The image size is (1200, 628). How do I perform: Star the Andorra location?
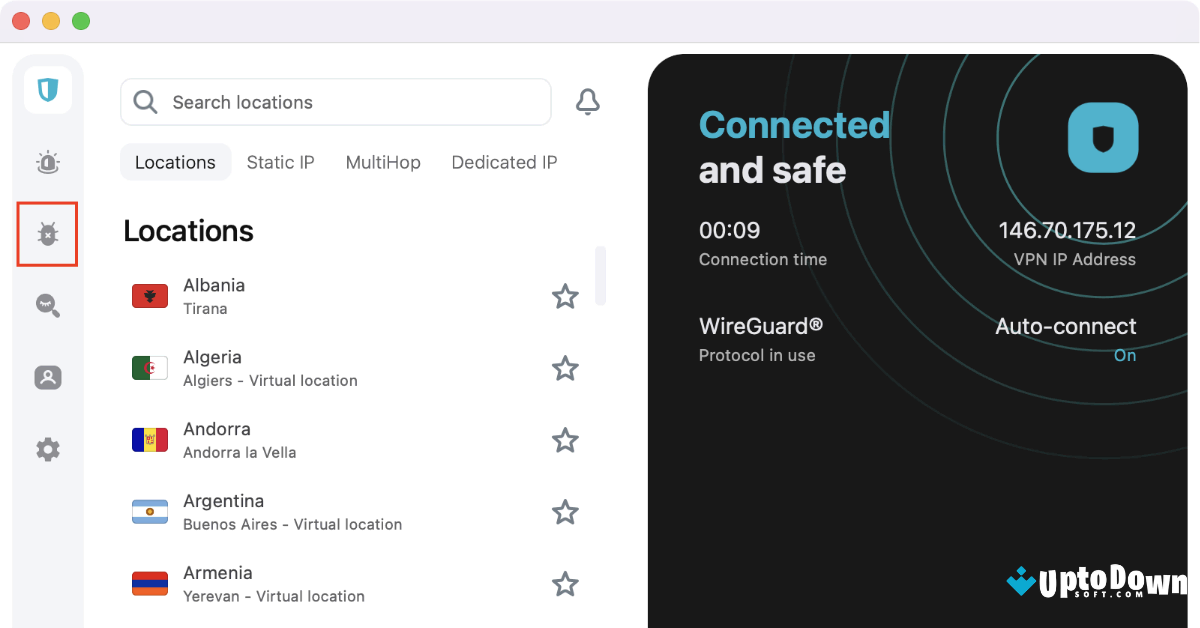pyautogui.click(x=566, y=440)
